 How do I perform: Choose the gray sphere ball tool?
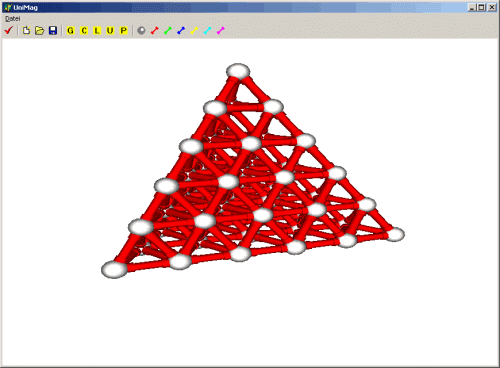click(141, 30)
